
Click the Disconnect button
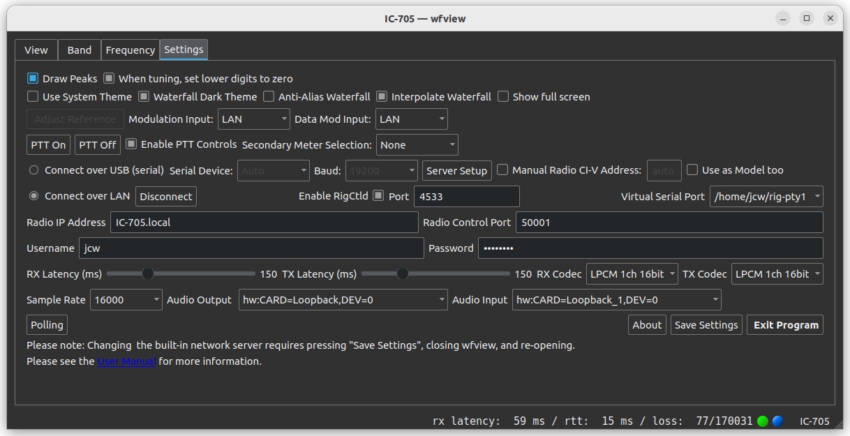point(166,196)
